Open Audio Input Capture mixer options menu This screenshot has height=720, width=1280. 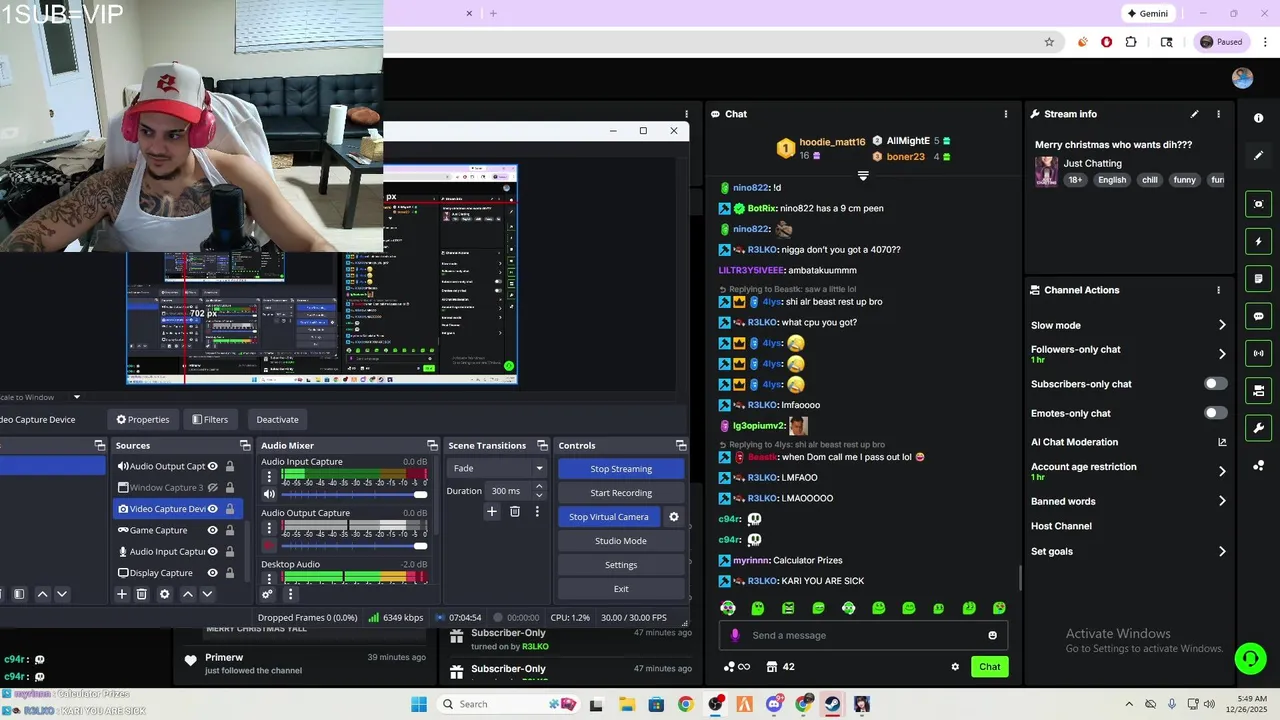coord(269,477)
